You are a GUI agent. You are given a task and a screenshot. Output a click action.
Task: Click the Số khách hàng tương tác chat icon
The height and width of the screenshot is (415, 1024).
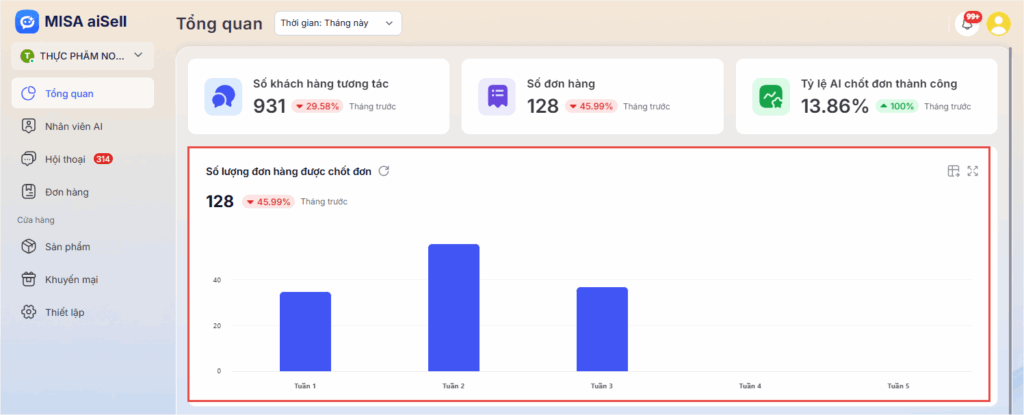(223, 96)
